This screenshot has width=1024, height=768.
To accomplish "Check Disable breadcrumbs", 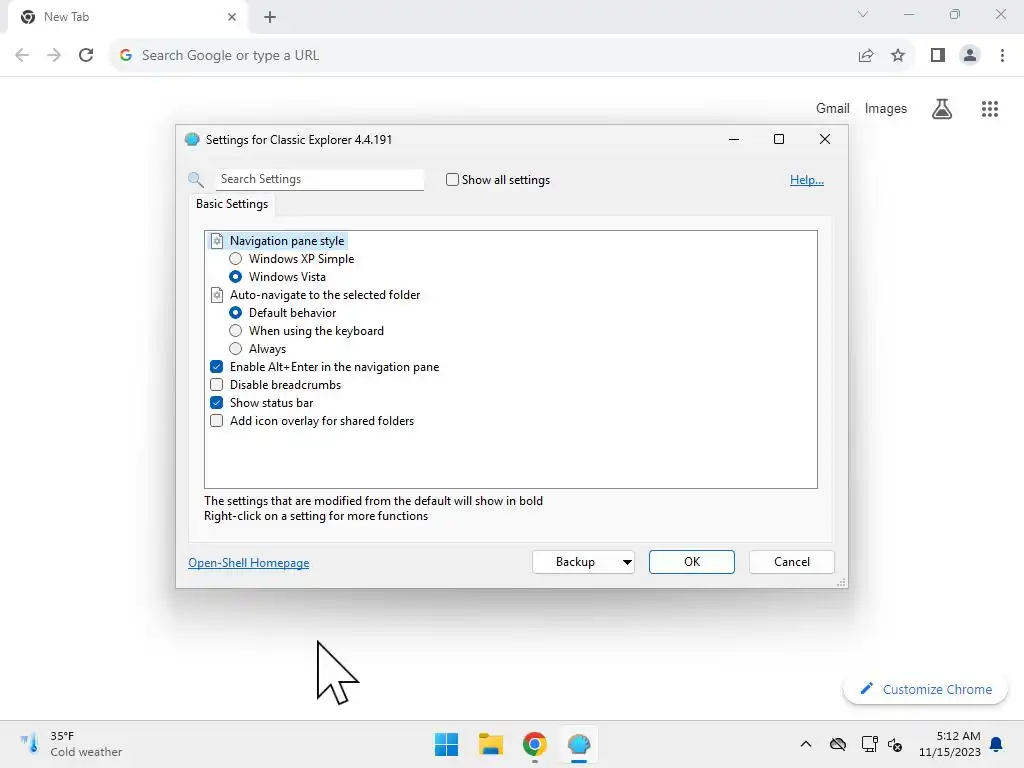I will [217, 385].
